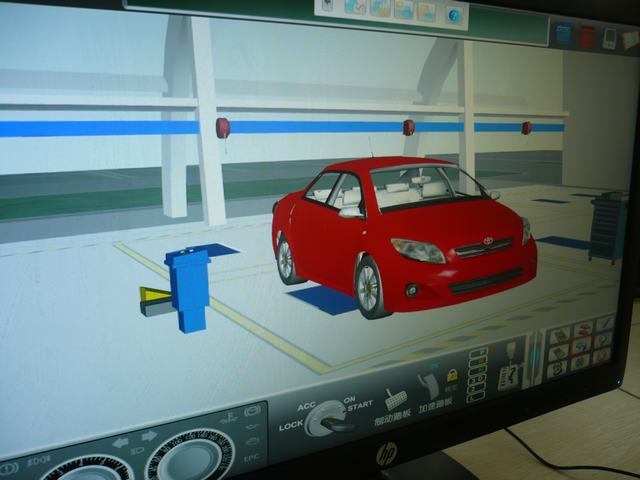Open the help question-mark icon in top toolbar
Image resolution: width=640 pixels, height=480 pixels.
454,16
